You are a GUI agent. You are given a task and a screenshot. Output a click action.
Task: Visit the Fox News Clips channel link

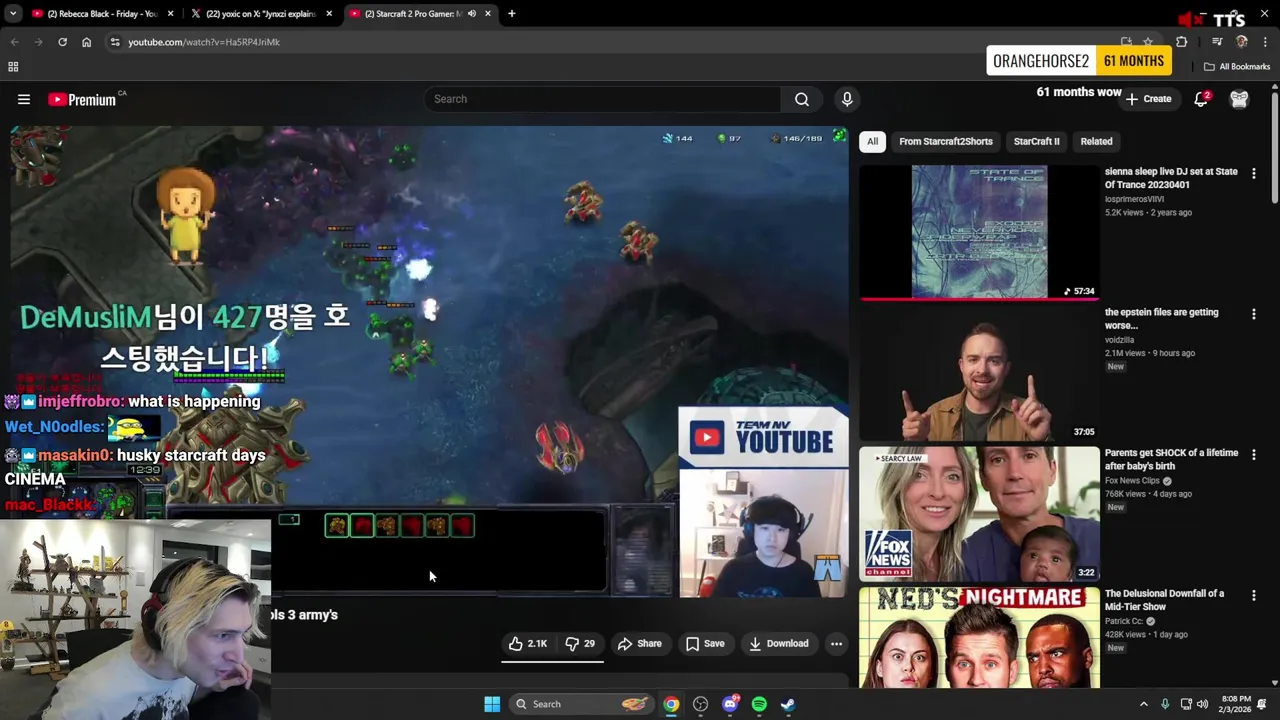[x=1134, y=481]
